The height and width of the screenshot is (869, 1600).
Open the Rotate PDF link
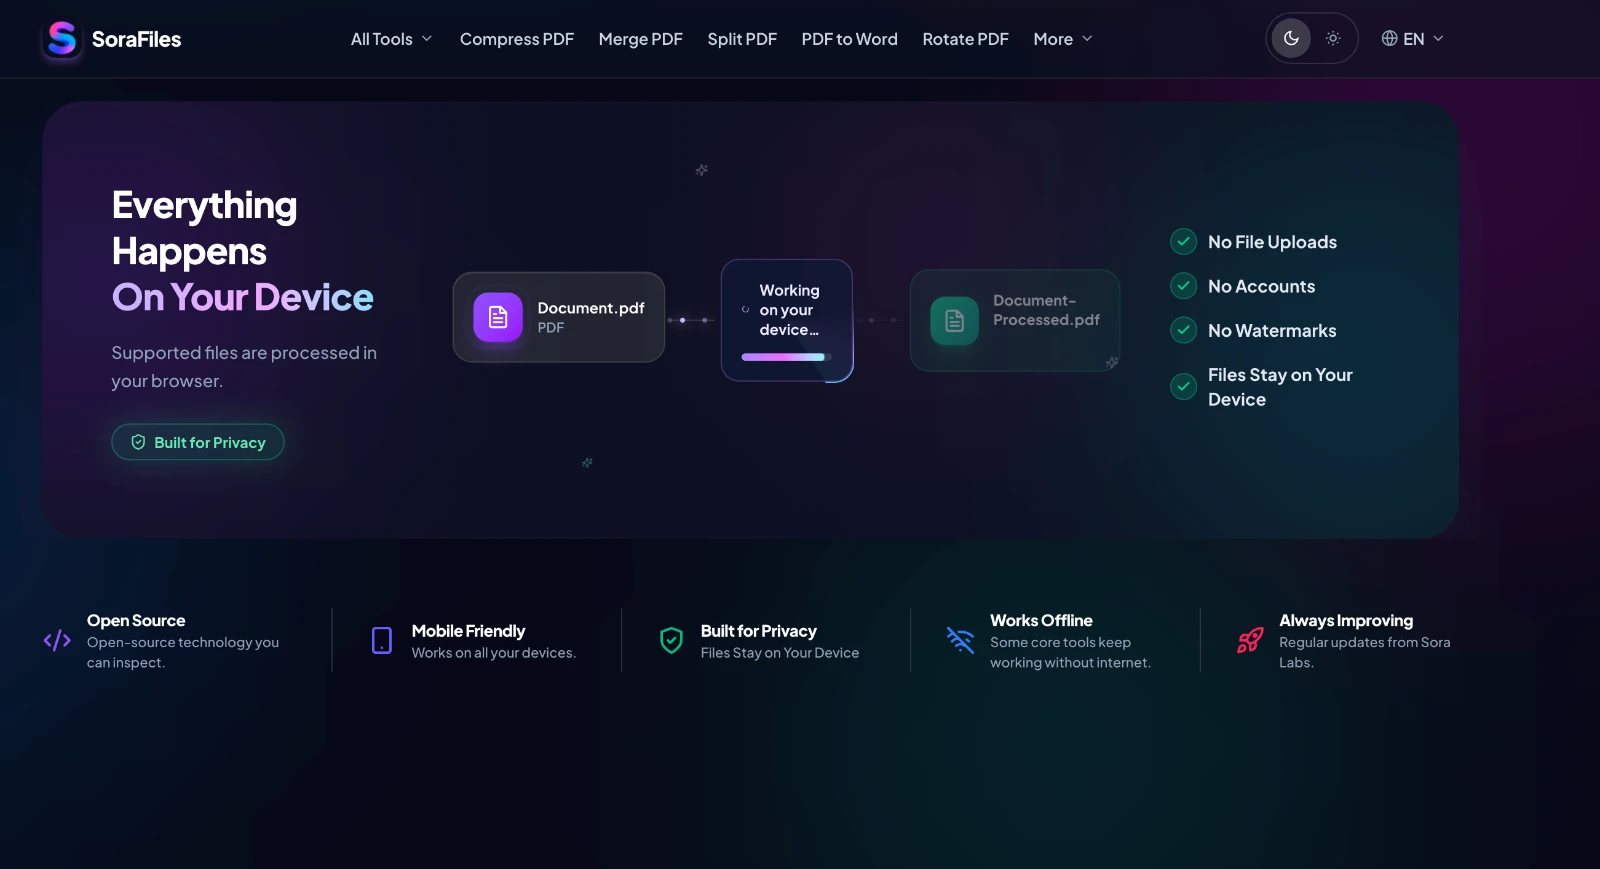[965, 39]
